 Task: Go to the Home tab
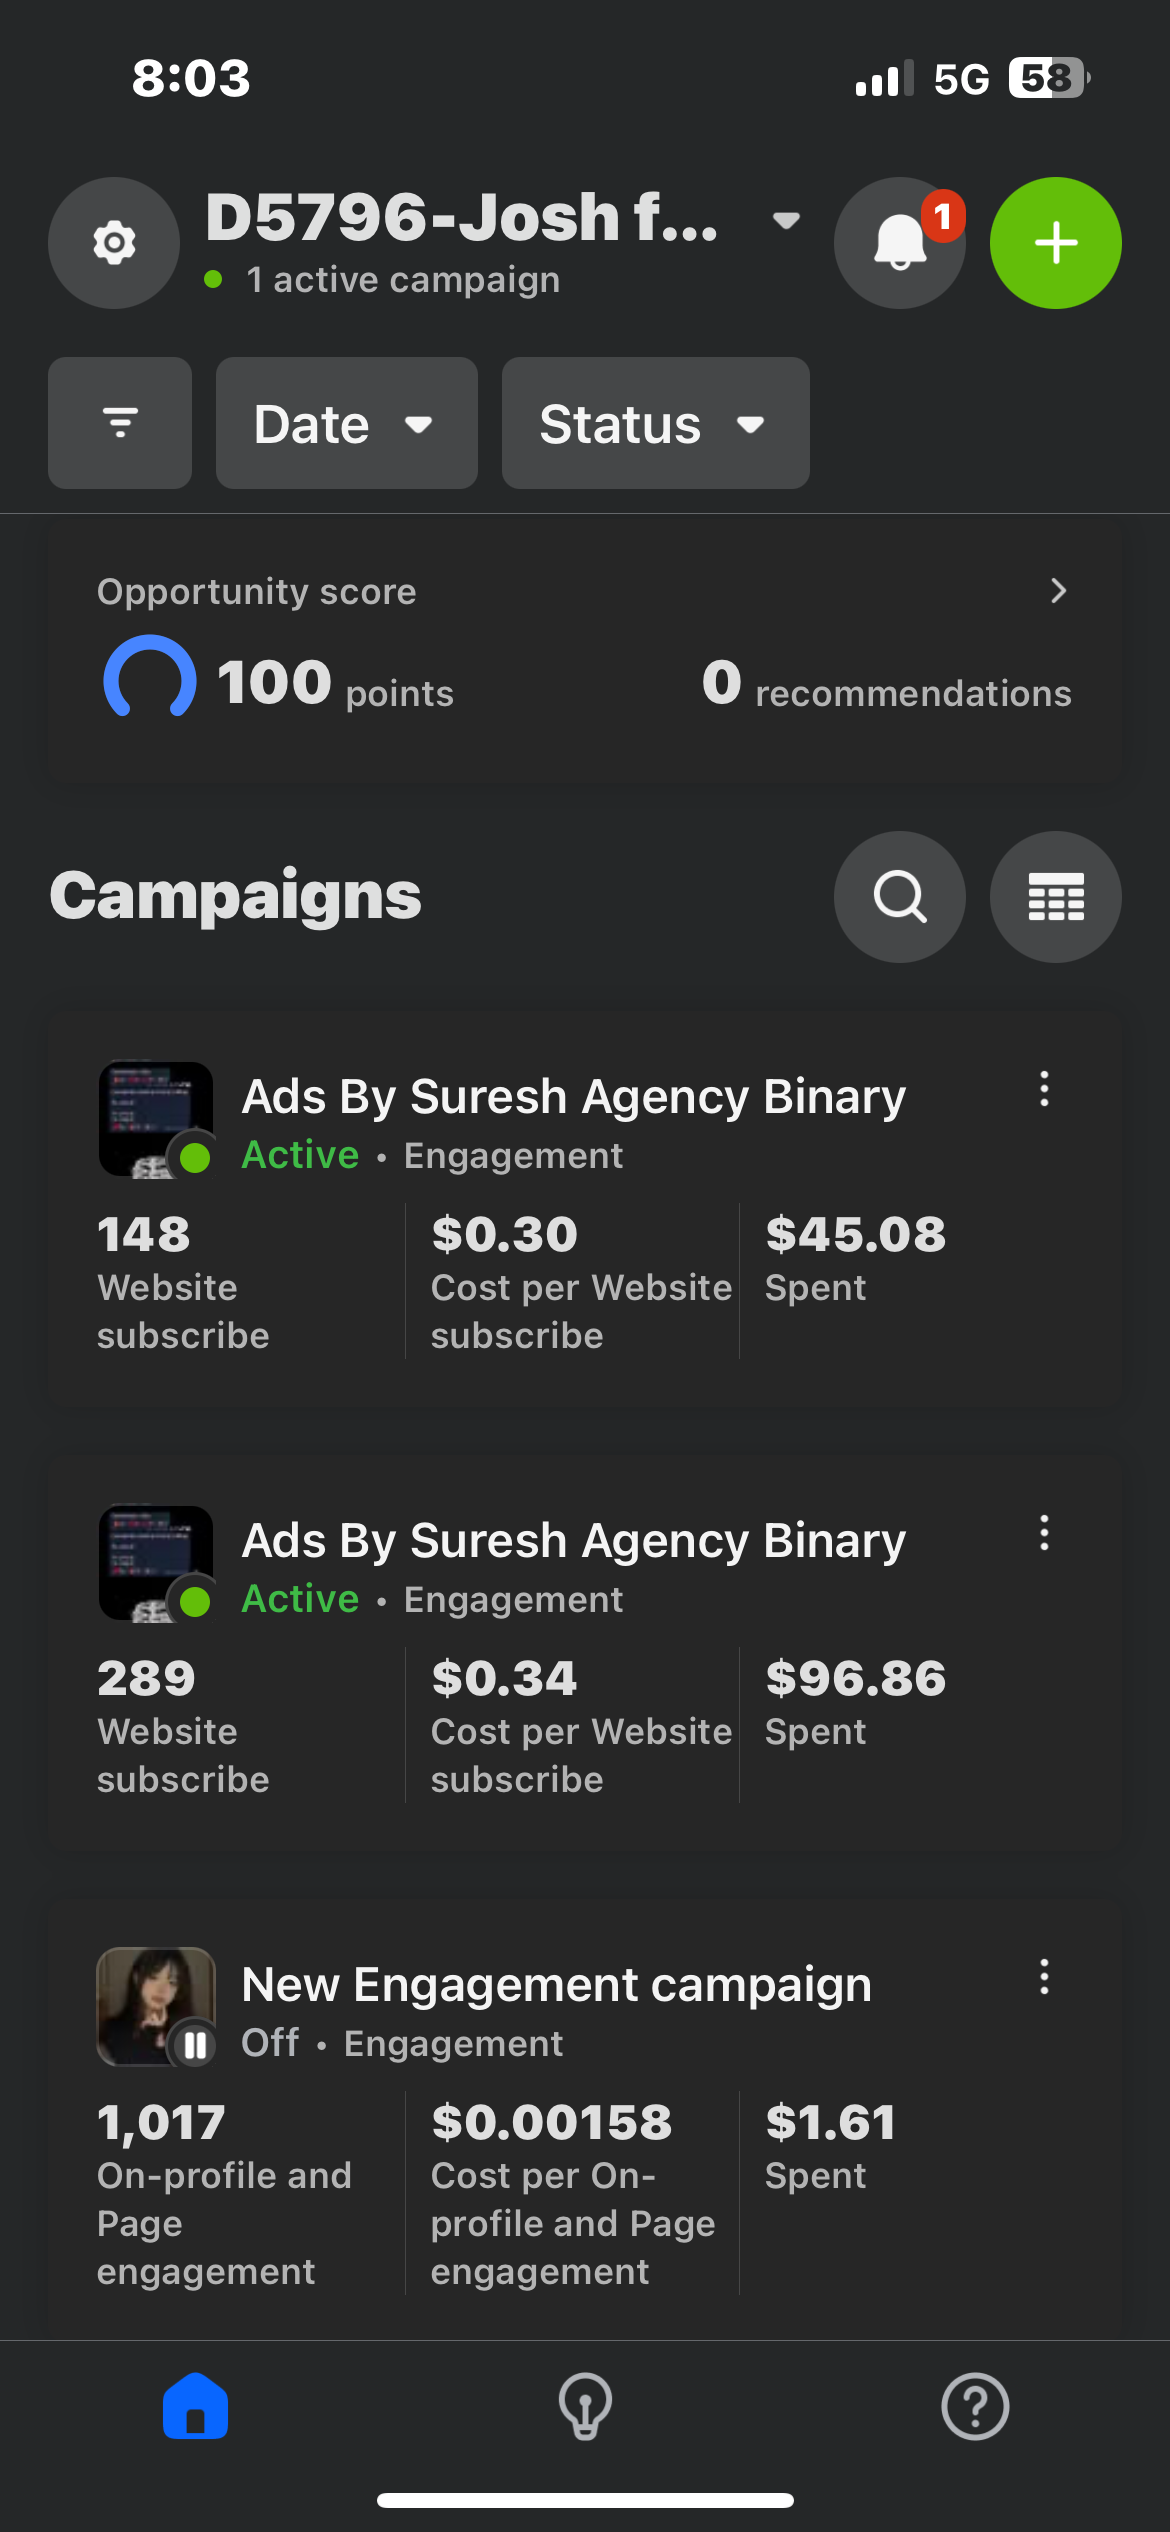[x=195, y=2406]
